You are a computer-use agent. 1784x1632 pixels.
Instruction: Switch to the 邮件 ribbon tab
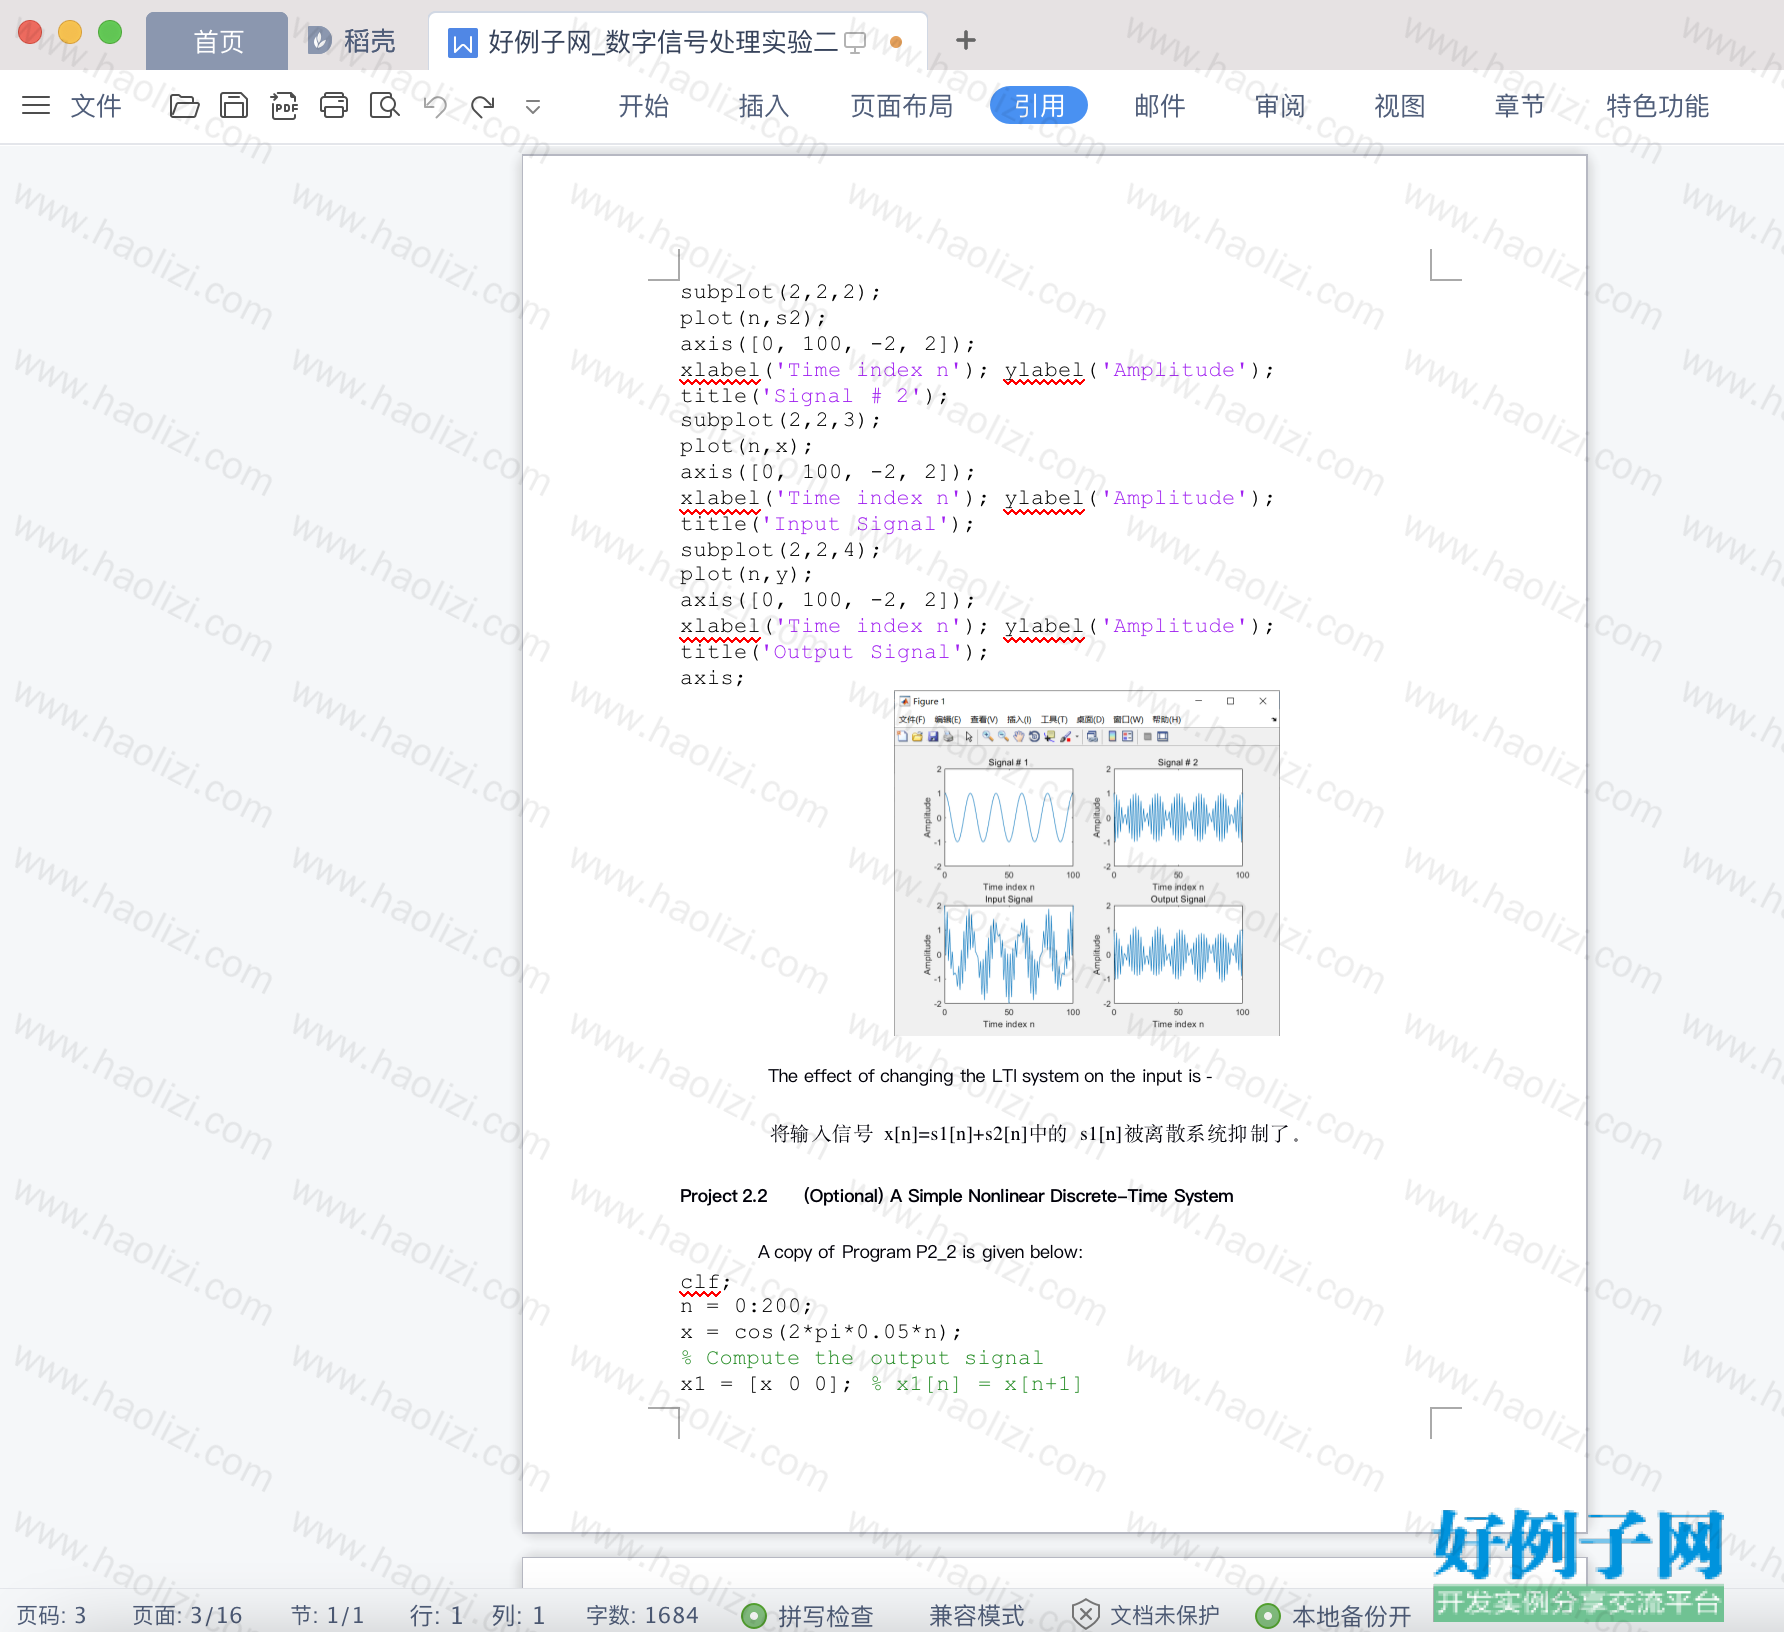(x=1160, y=105)
